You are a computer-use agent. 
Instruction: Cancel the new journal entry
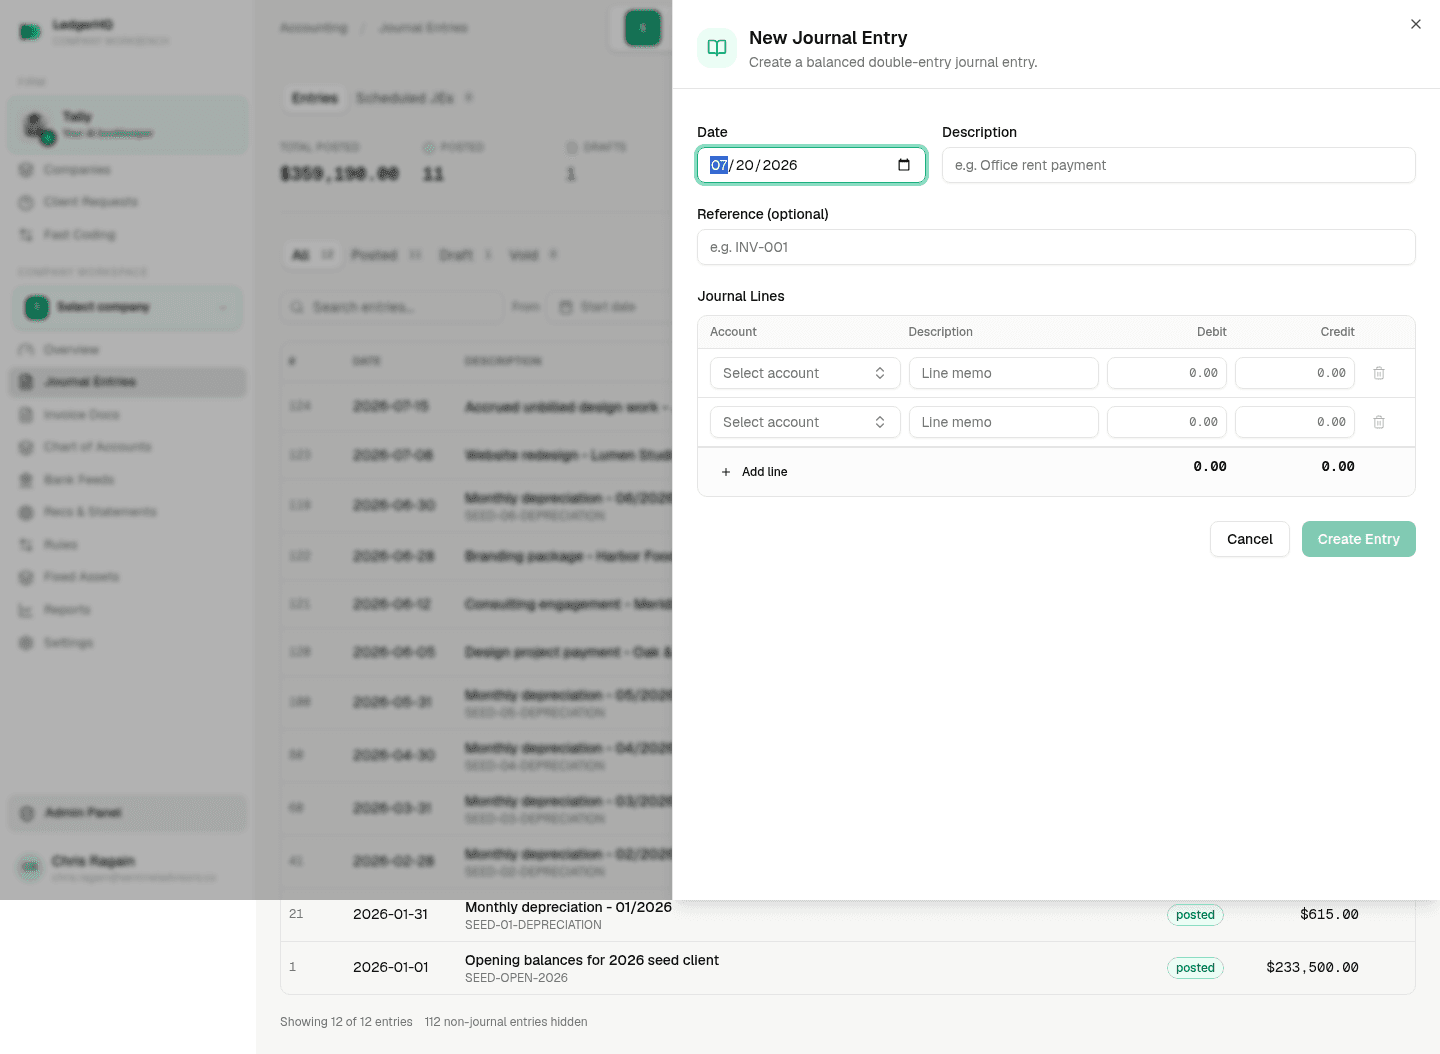coord(1249,539)
